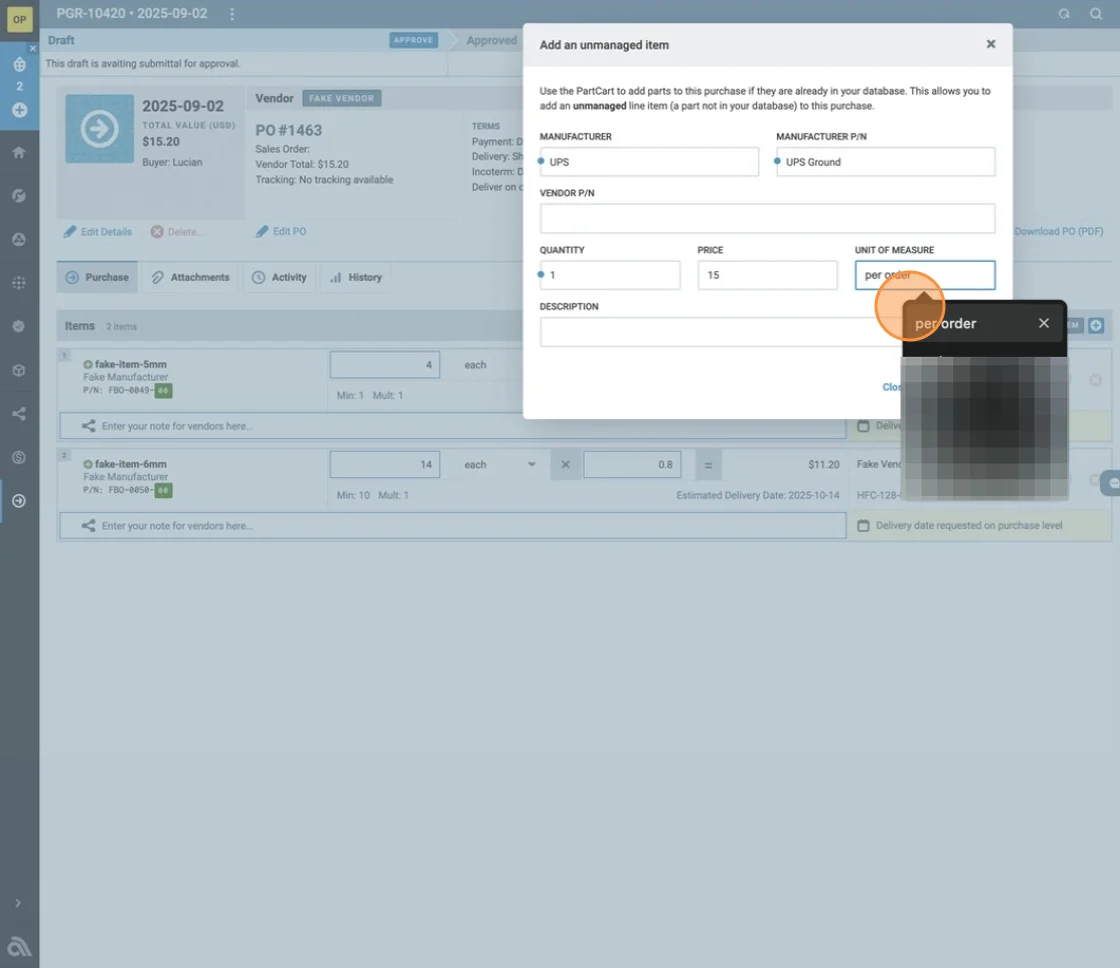Close the 'per order' tooltip popup
The image size is (1120, 968).
(1043, 323)
